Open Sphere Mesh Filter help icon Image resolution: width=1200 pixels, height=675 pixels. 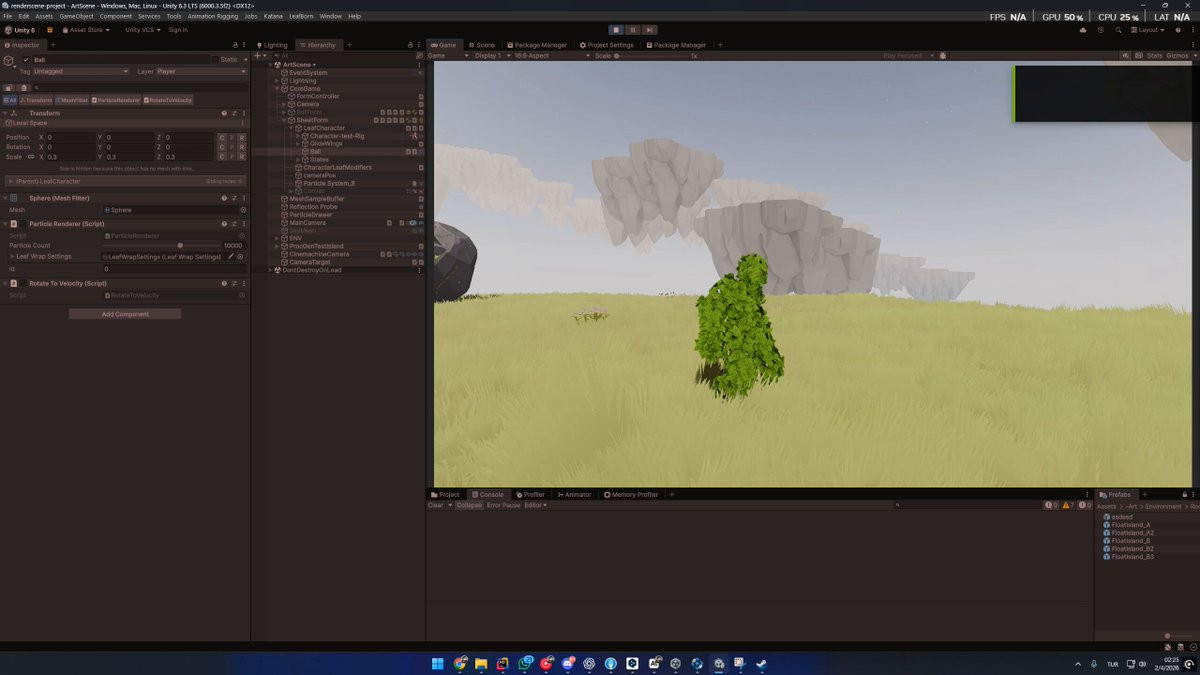point(224,198)
